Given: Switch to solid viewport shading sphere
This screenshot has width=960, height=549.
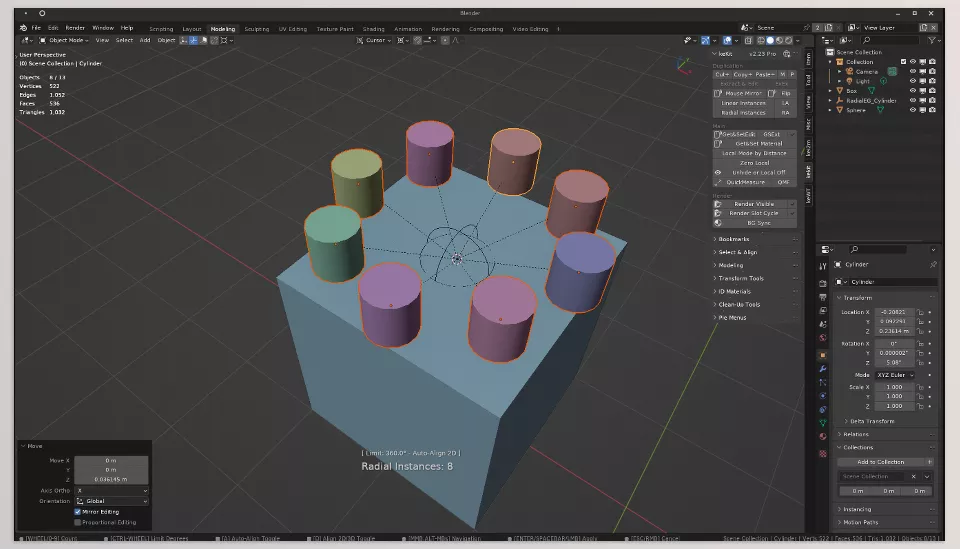Looking at the screenshot, I should click(770, 40).
